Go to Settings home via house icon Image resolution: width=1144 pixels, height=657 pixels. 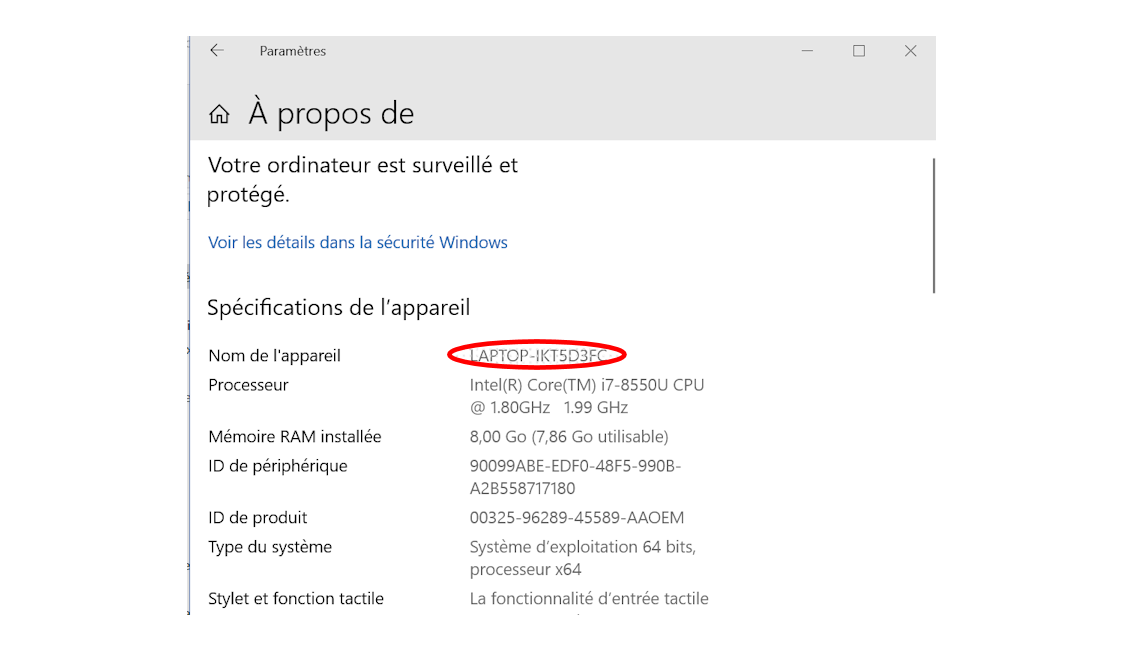tap(219, 114)
